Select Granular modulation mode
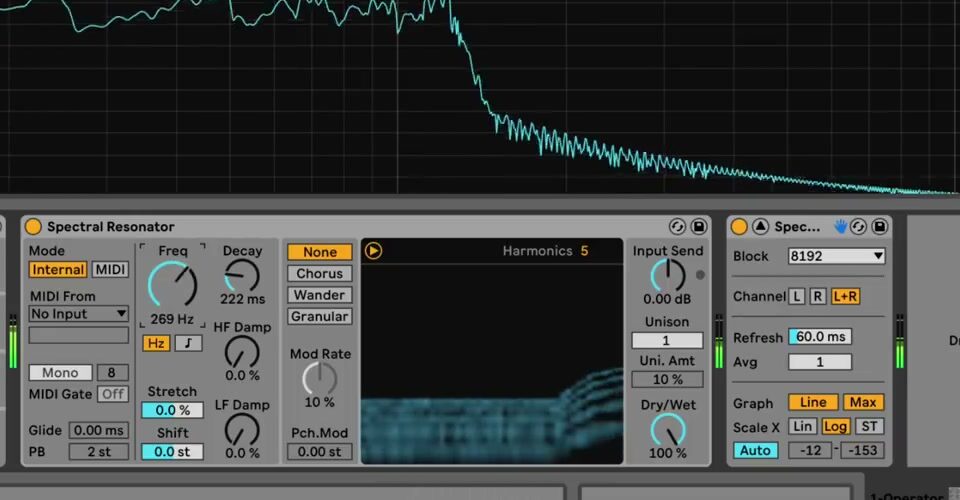 click(x=320, y=316)
